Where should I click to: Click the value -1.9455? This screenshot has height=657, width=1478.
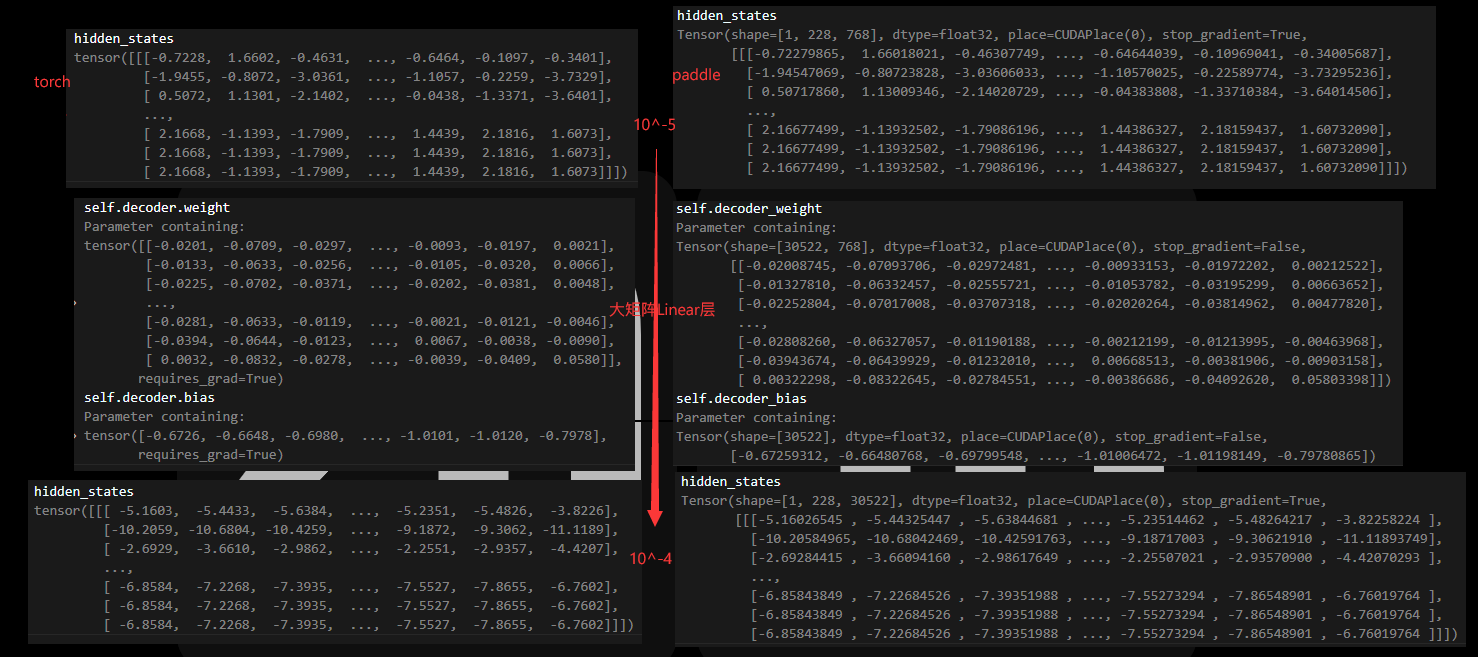coord(179,78)
